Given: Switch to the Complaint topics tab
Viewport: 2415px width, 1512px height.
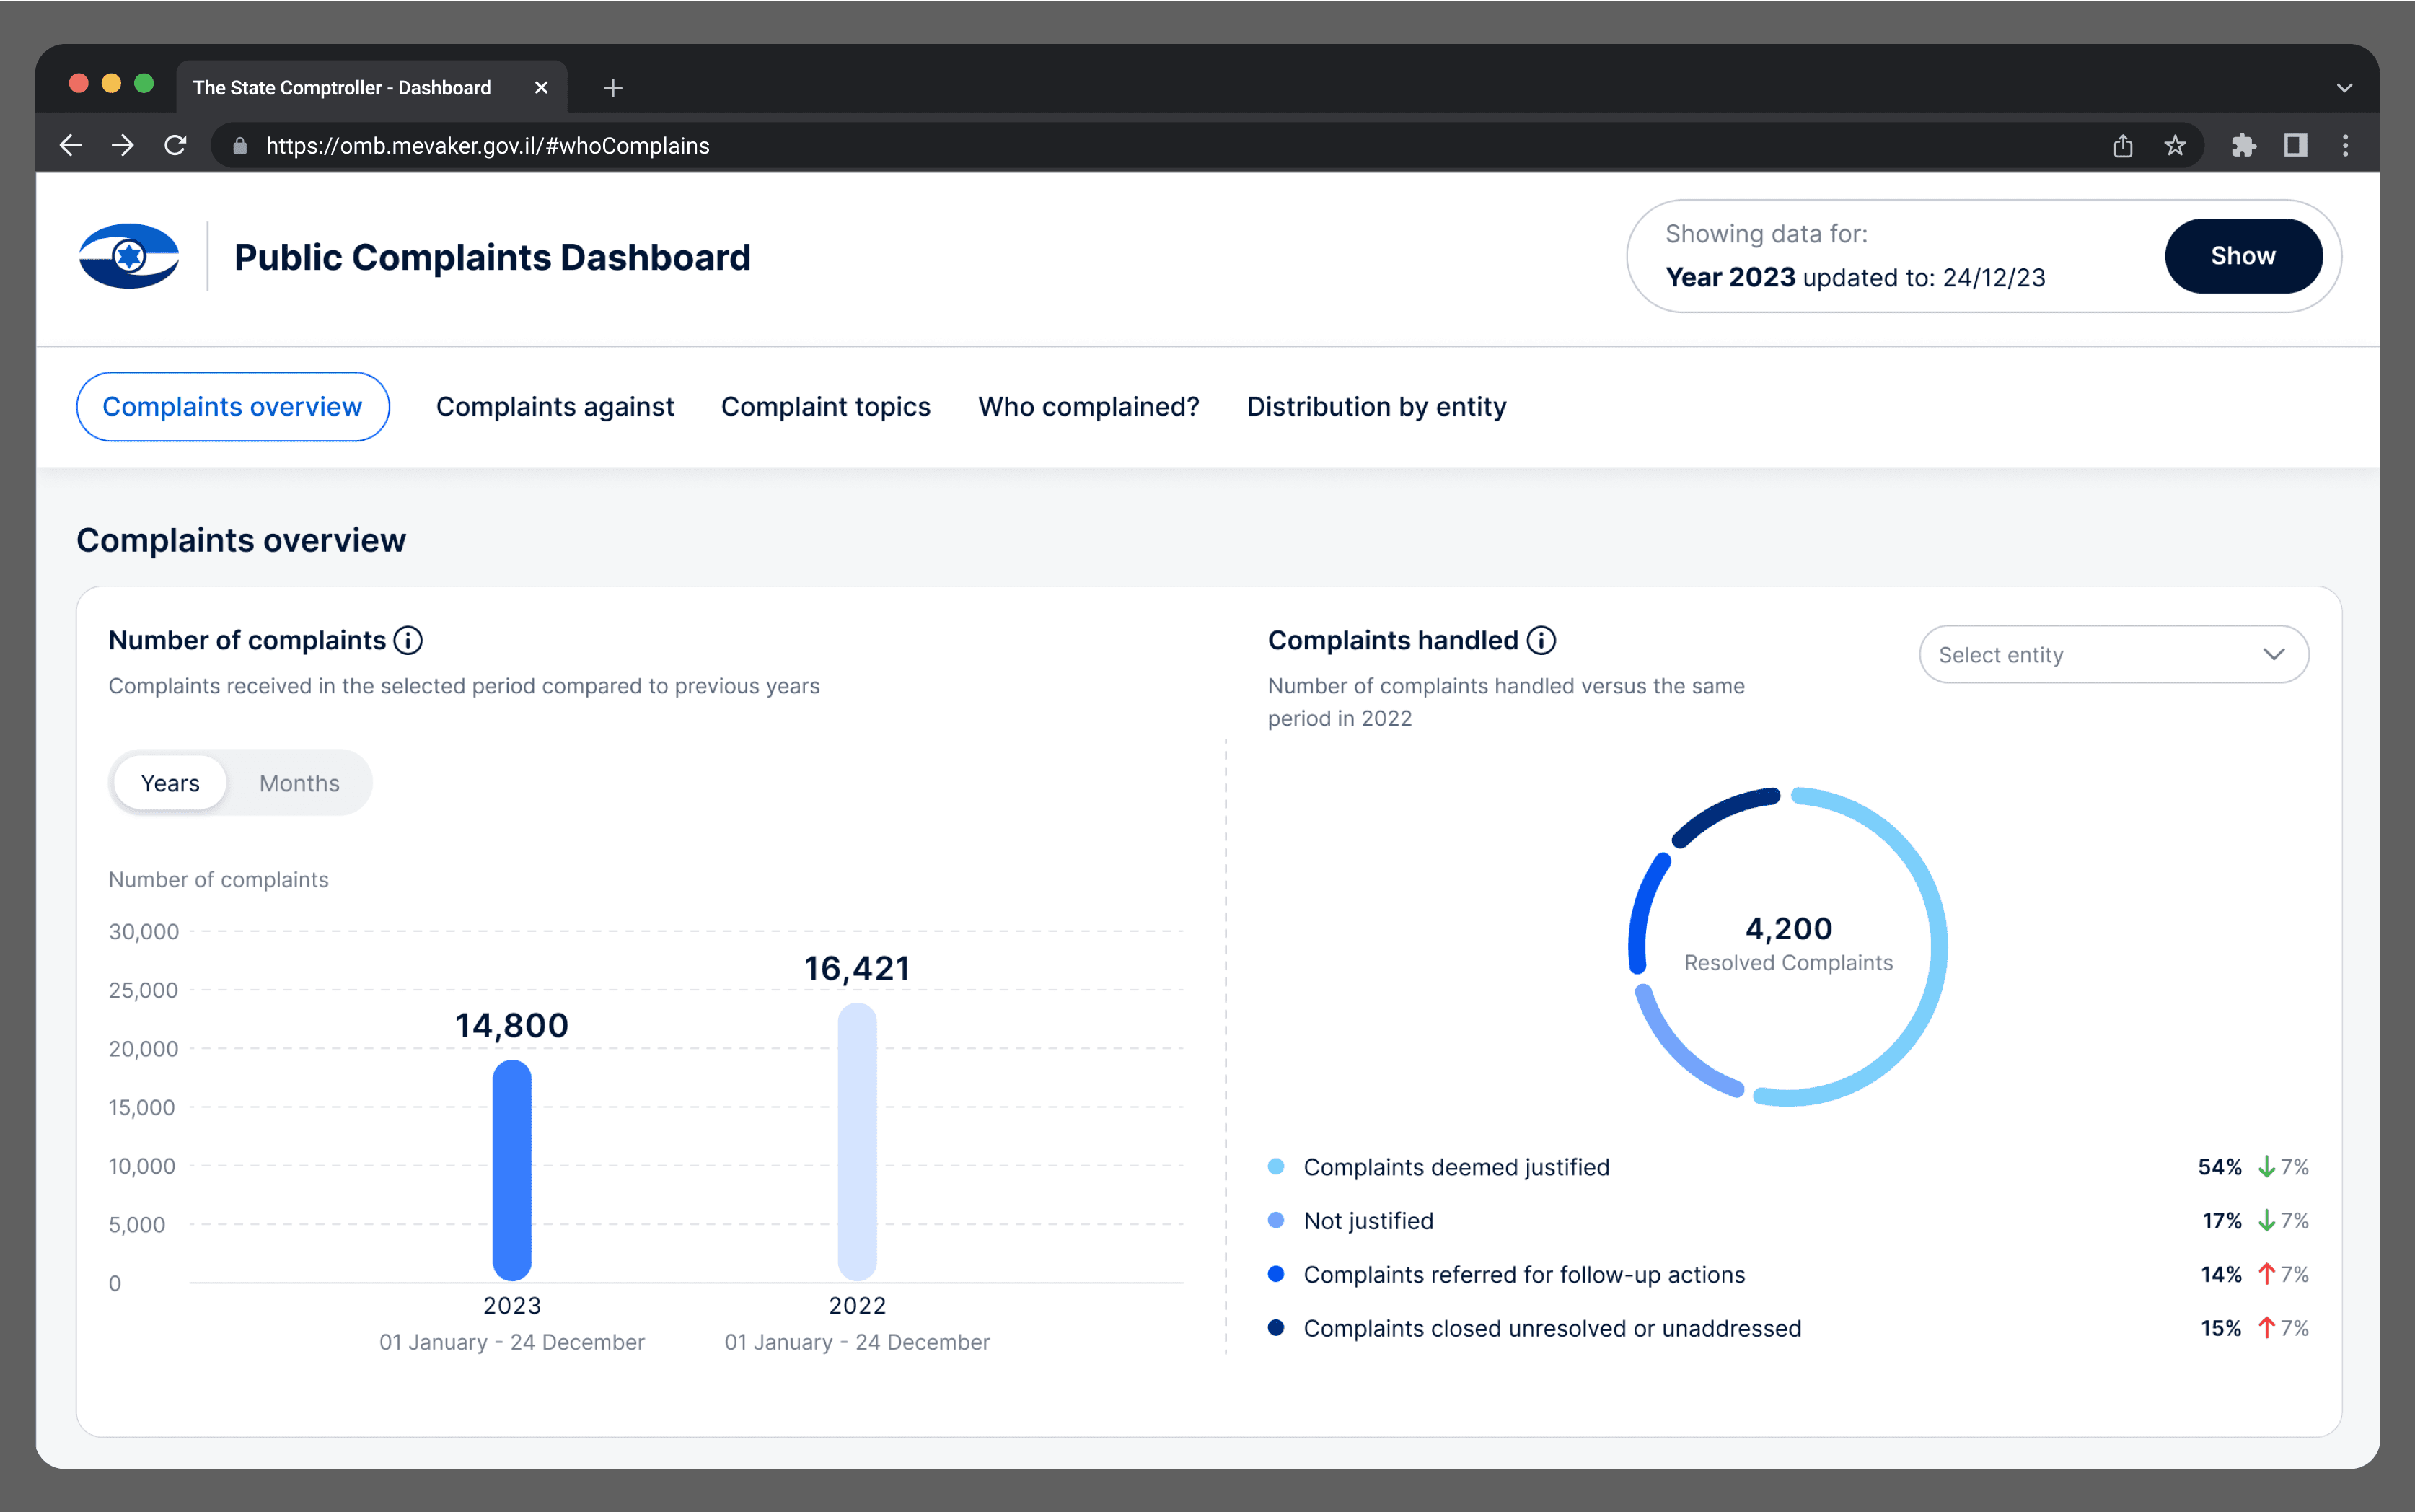Looking at the screenshot, I should pyautogui.click(x=825, y=407).
